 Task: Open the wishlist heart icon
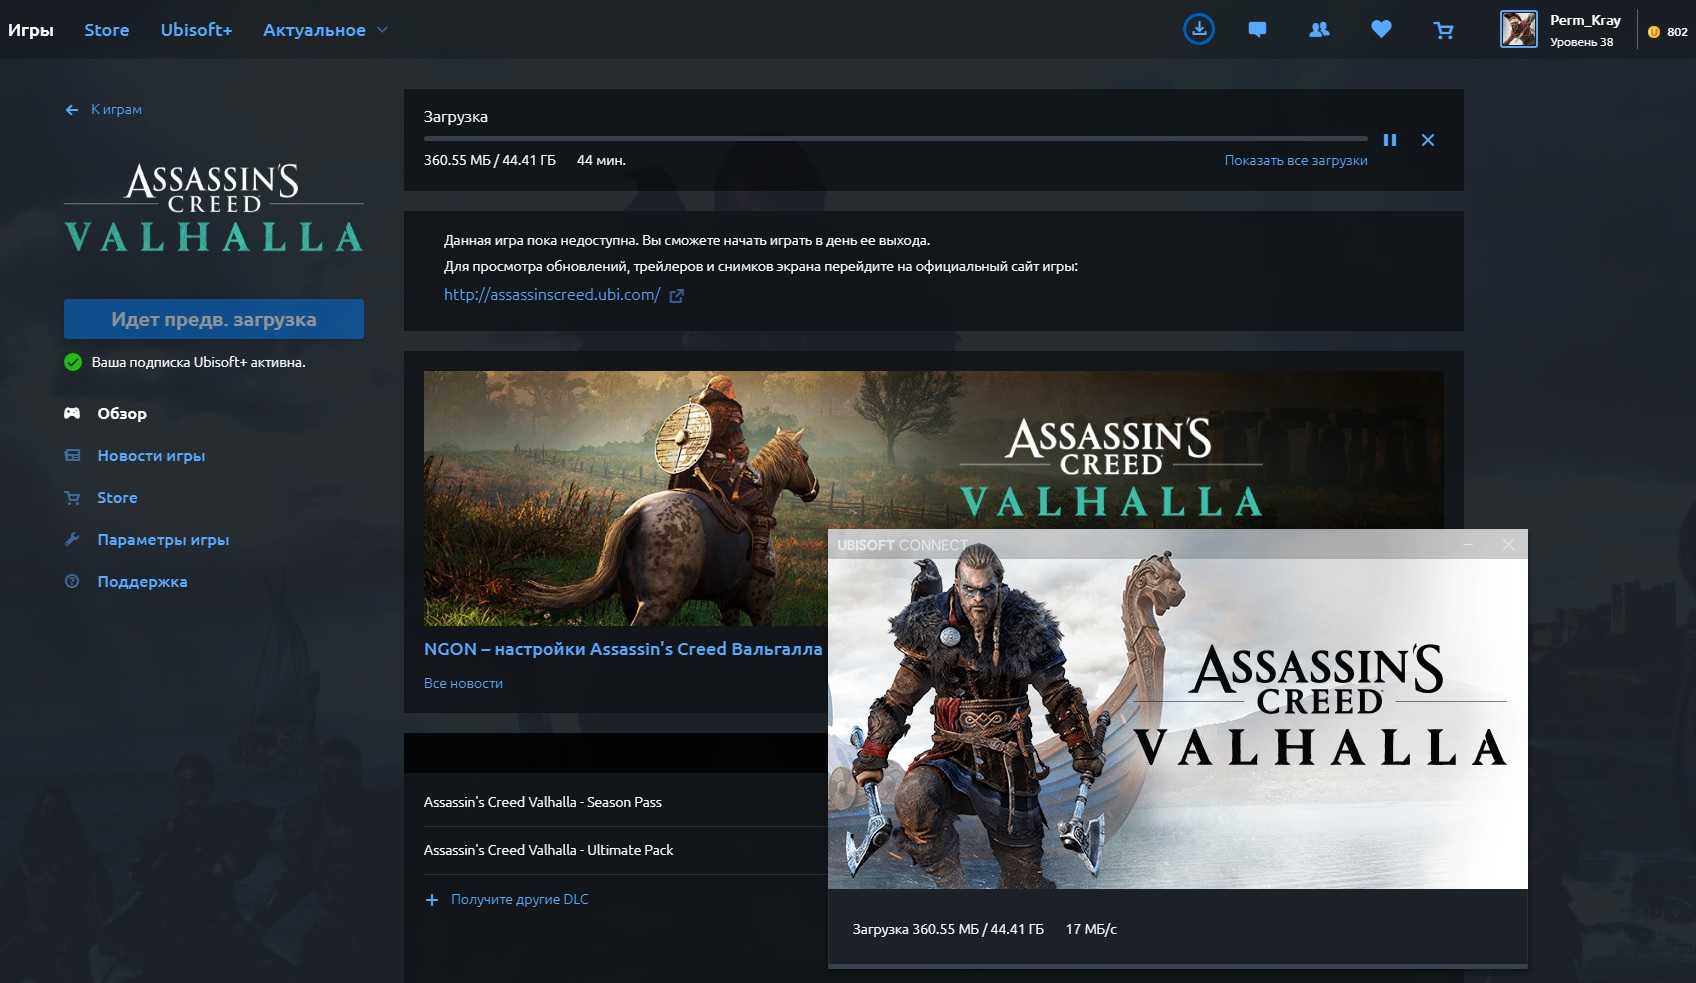(x=1381, y=30)
